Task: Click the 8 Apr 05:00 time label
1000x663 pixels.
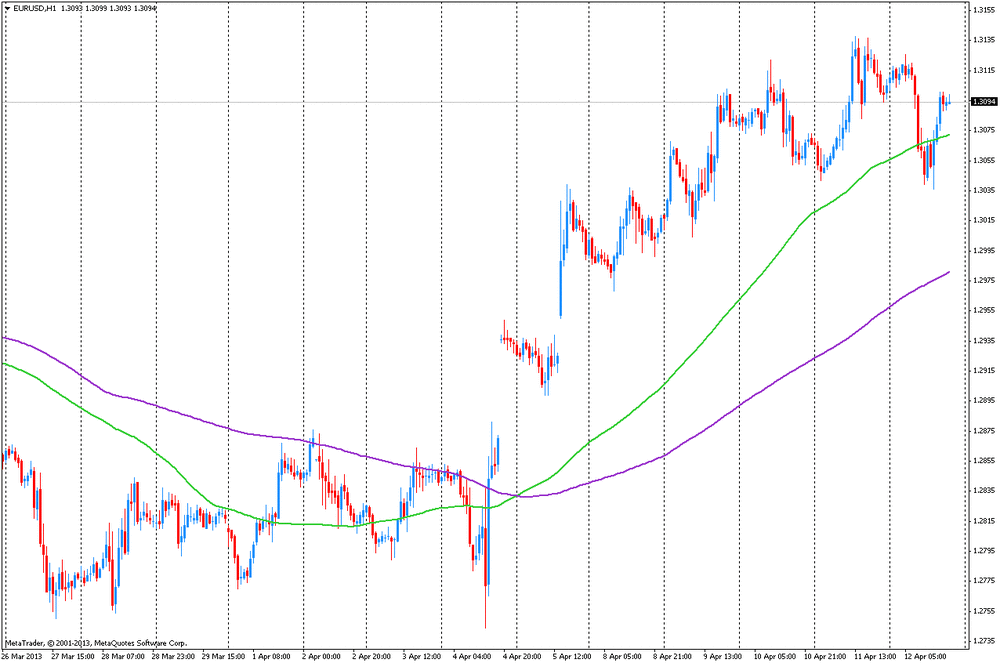Action: (x=622, y=656)
